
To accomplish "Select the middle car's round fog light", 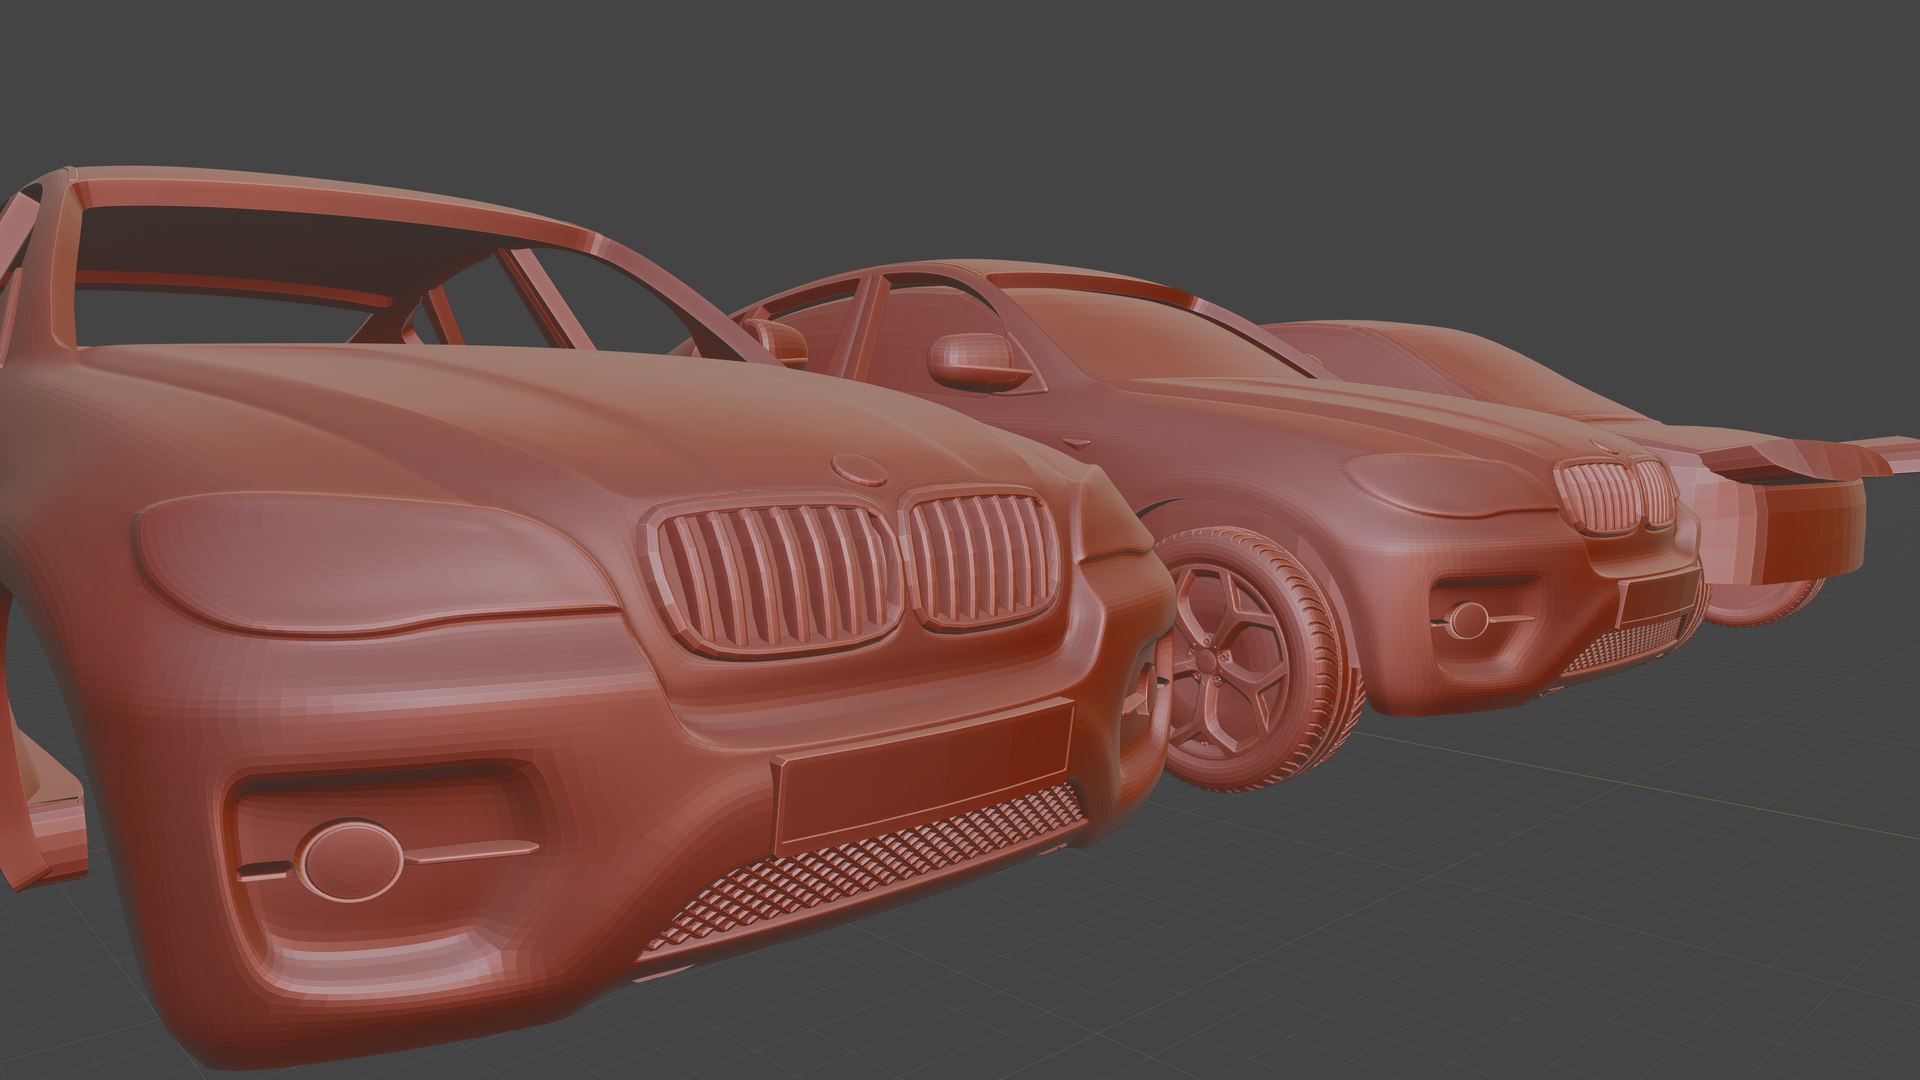I will 1468,619.
